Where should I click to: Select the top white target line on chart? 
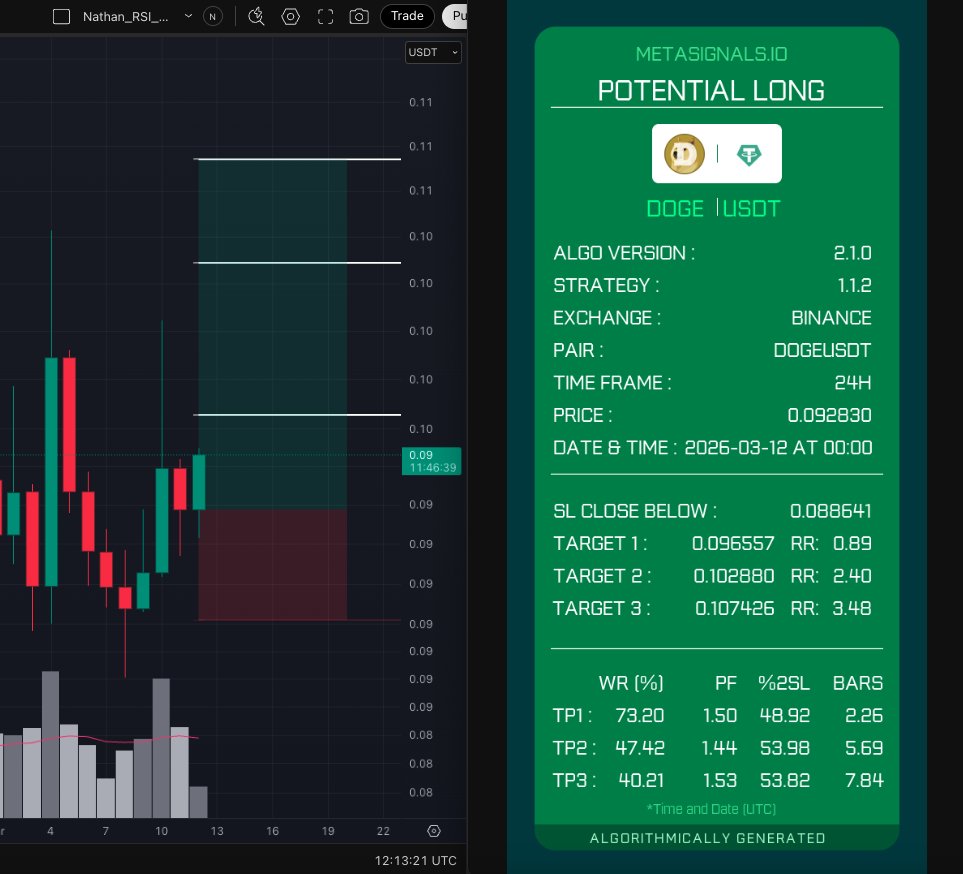pos(297,159)
